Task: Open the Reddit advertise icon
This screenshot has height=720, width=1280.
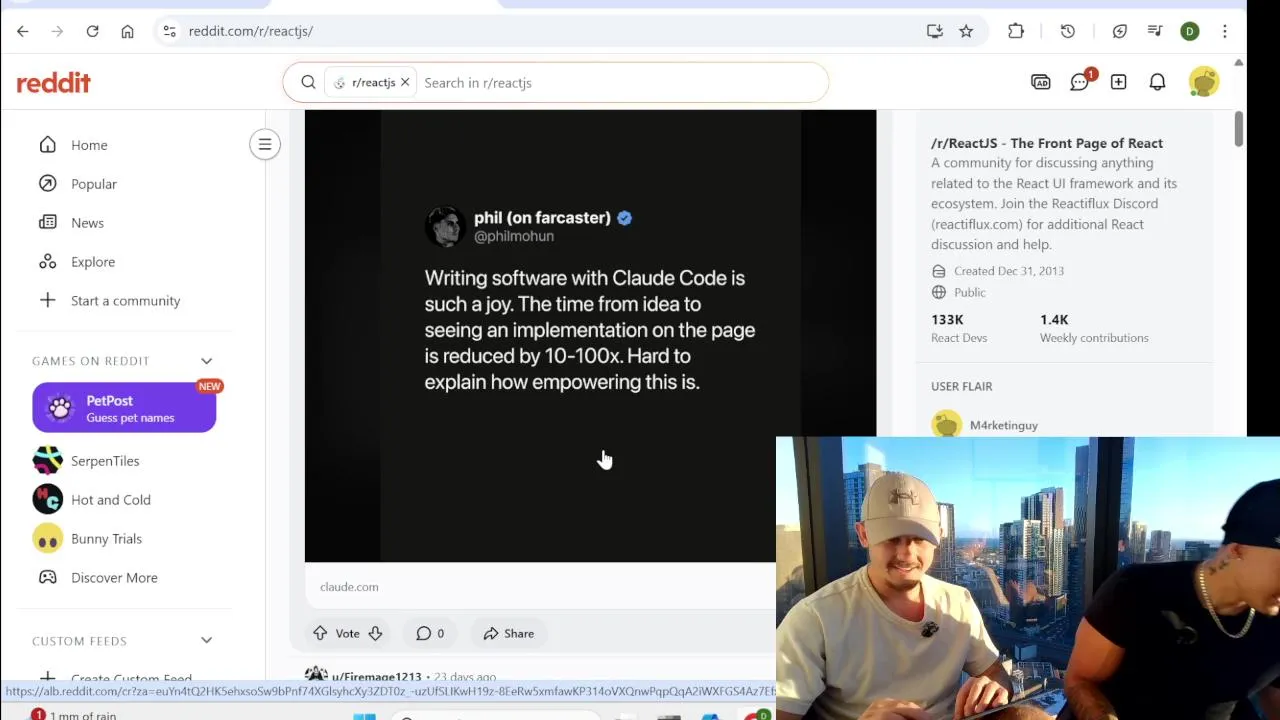Action: tap(1041, 82)
